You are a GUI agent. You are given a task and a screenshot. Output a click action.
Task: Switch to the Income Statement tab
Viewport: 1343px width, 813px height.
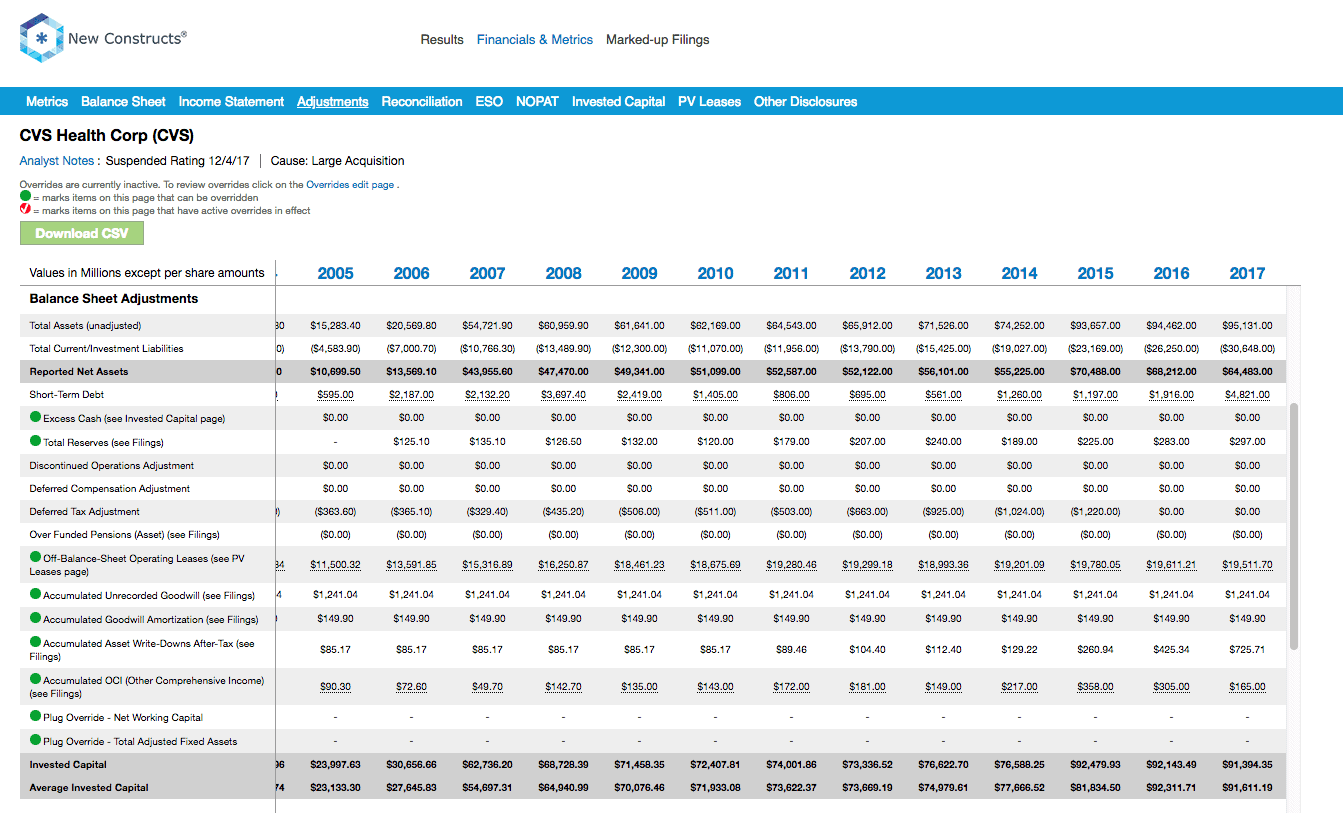tap(231, 102)
